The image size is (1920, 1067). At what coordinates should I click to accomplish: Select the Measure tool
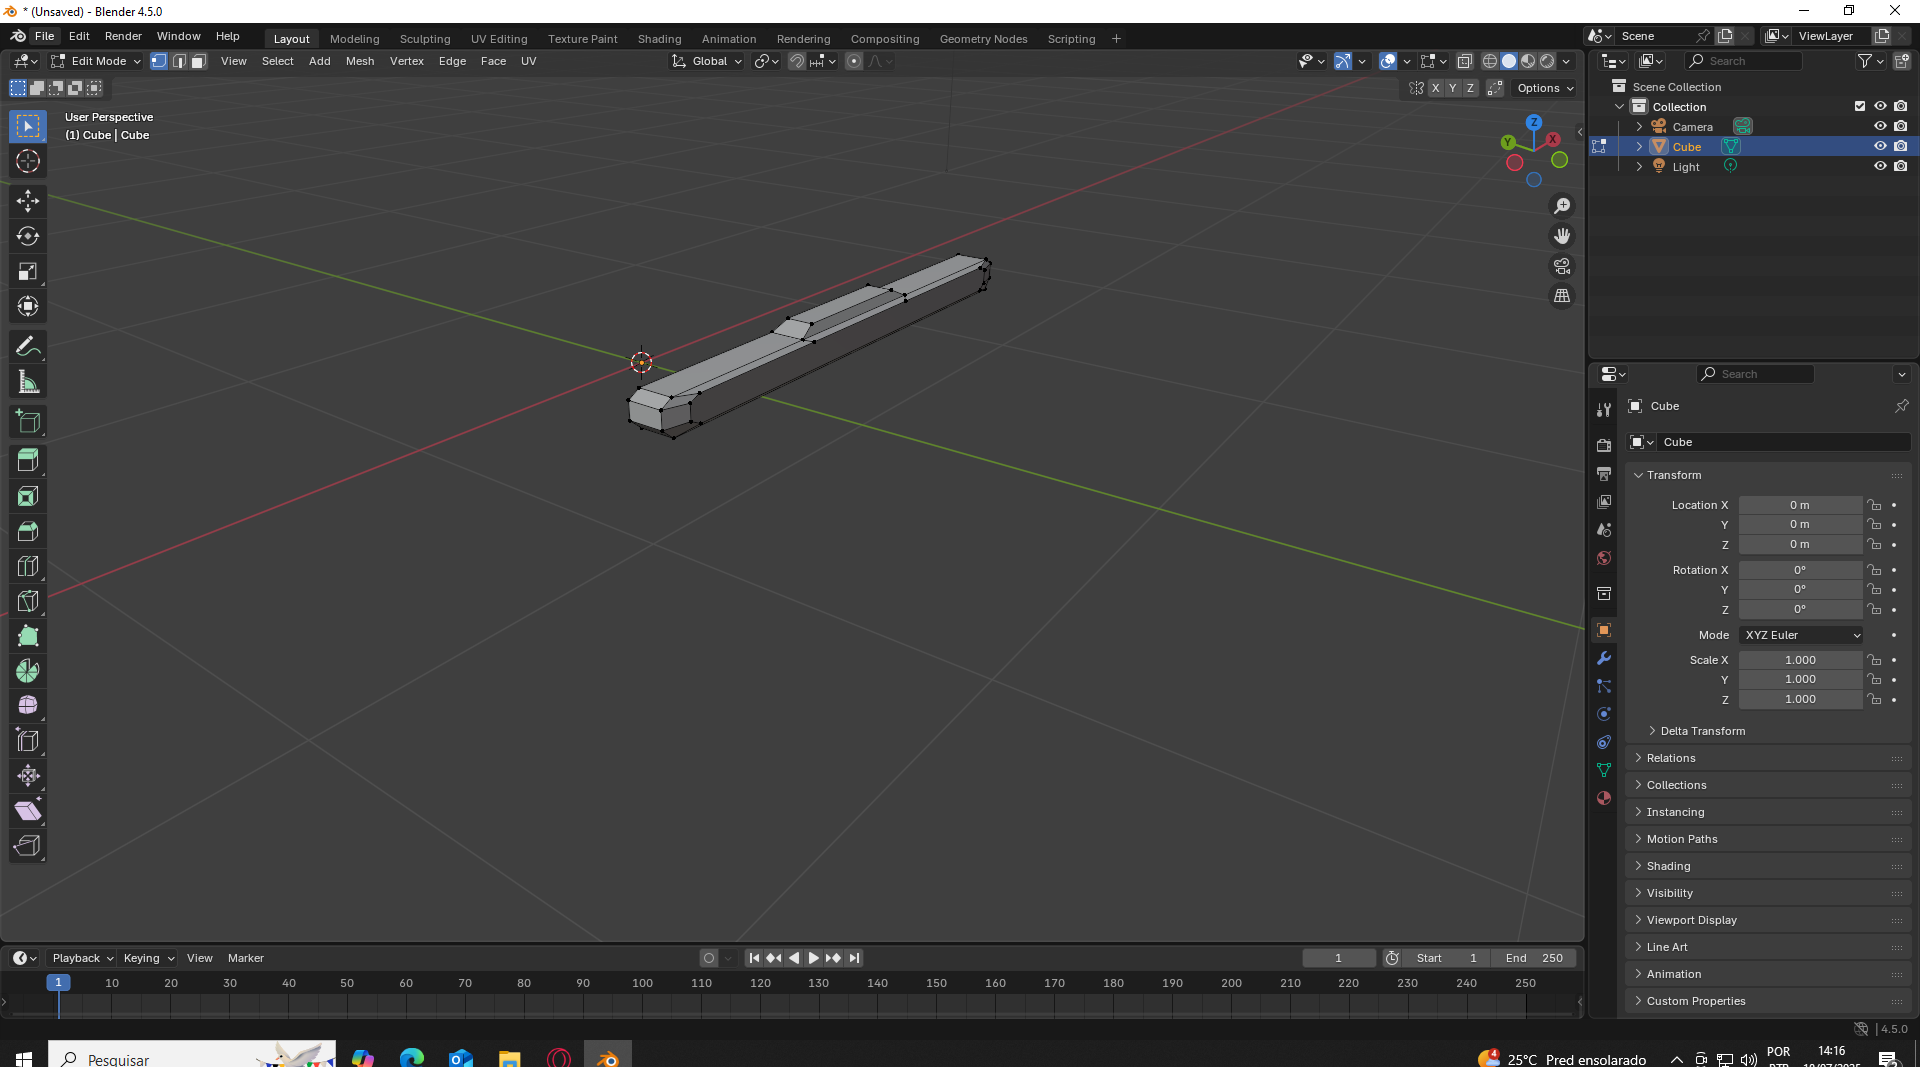pos(28,382)
